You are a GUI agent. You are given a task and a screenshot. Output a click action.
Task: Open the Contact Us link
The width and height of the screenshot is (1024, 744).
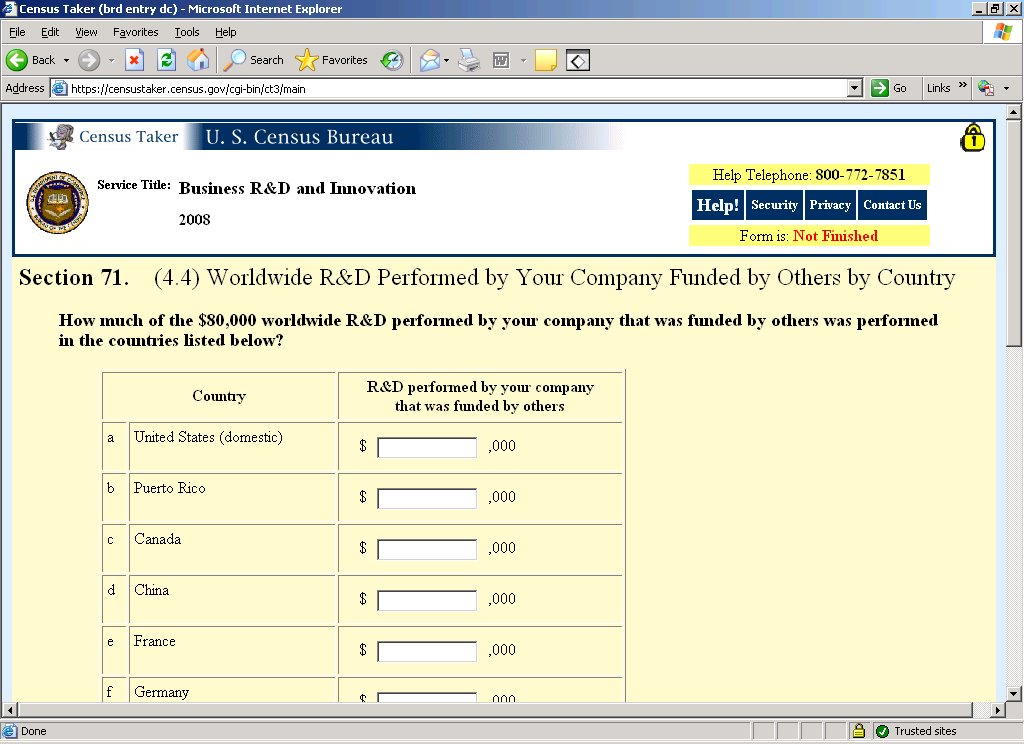pyautogui.click(x=892, y=205)
